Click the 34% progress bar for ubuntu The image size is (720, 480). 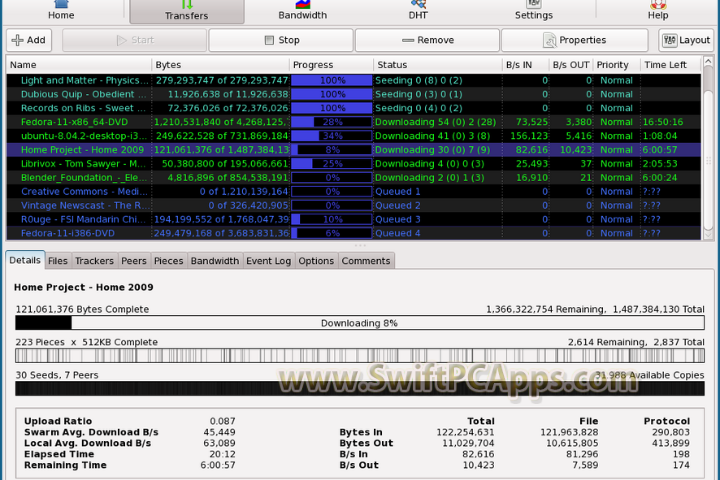coord(332,136)
